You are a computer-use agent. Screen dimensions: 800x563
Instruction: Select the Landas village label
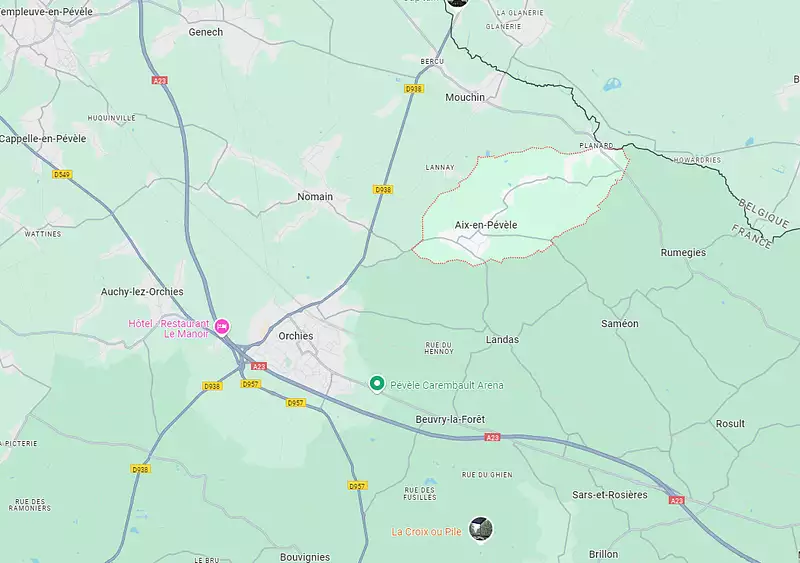(x=502, y=339)
